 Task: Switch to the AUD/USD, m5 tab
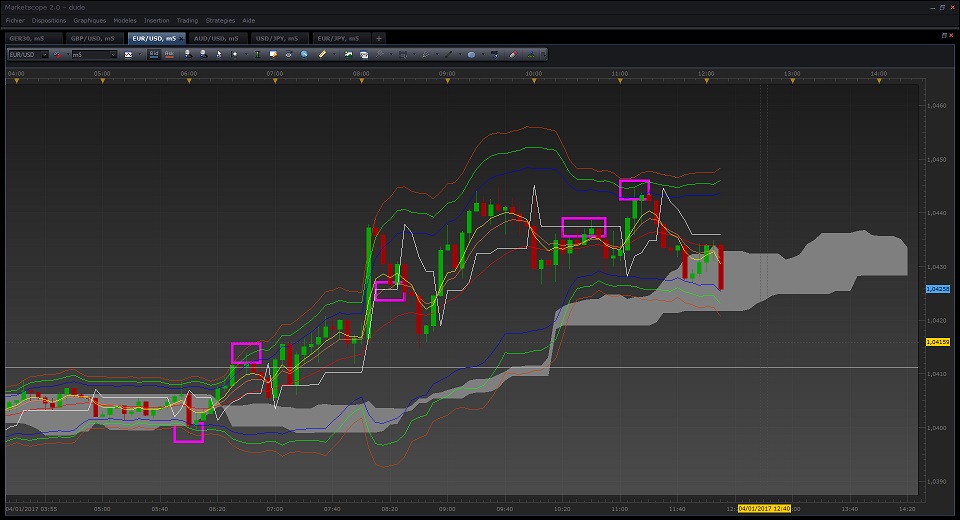coord(218,38)
